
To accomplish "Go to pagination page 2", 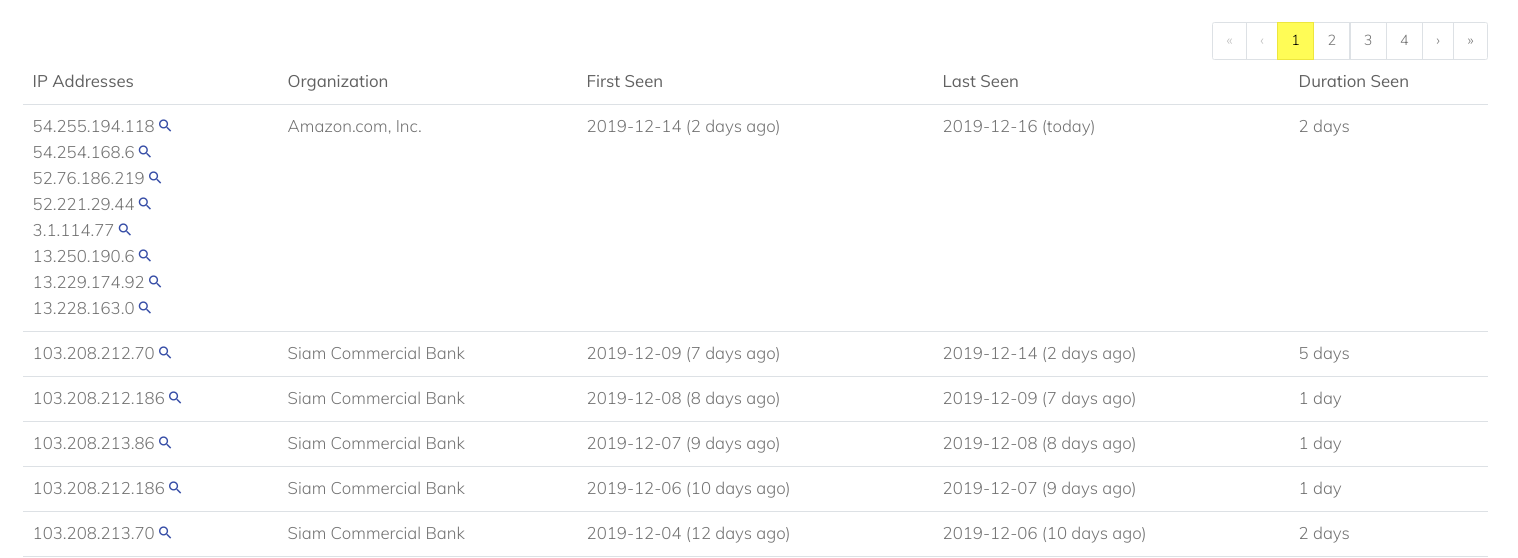I will pos(1332,41).
